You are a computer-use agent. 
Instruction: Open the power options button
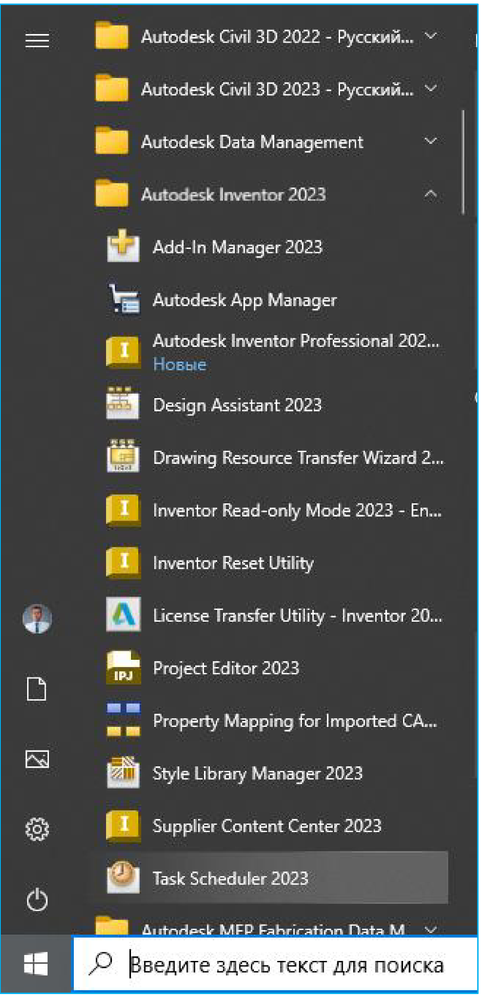tap(36, 900)
